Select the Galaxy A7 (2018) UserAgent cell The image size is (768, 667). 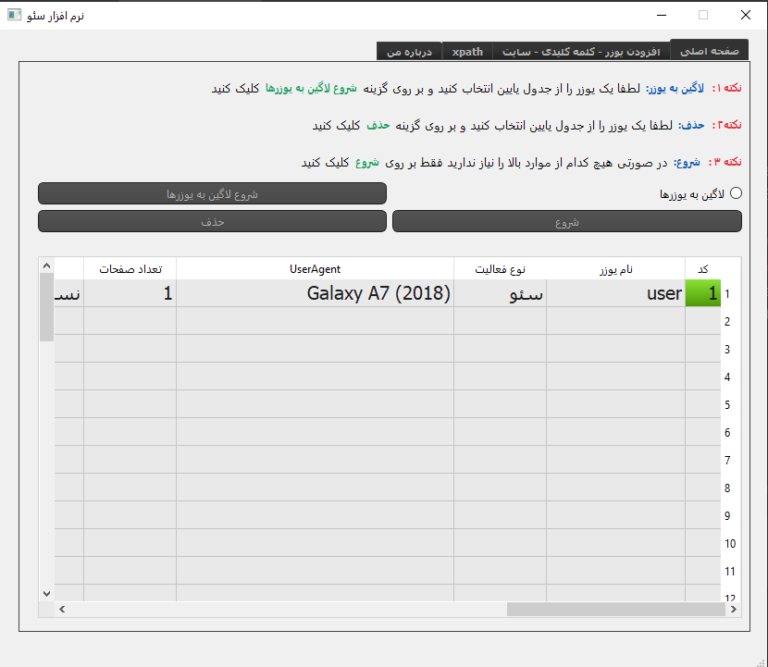click(315, 294)
